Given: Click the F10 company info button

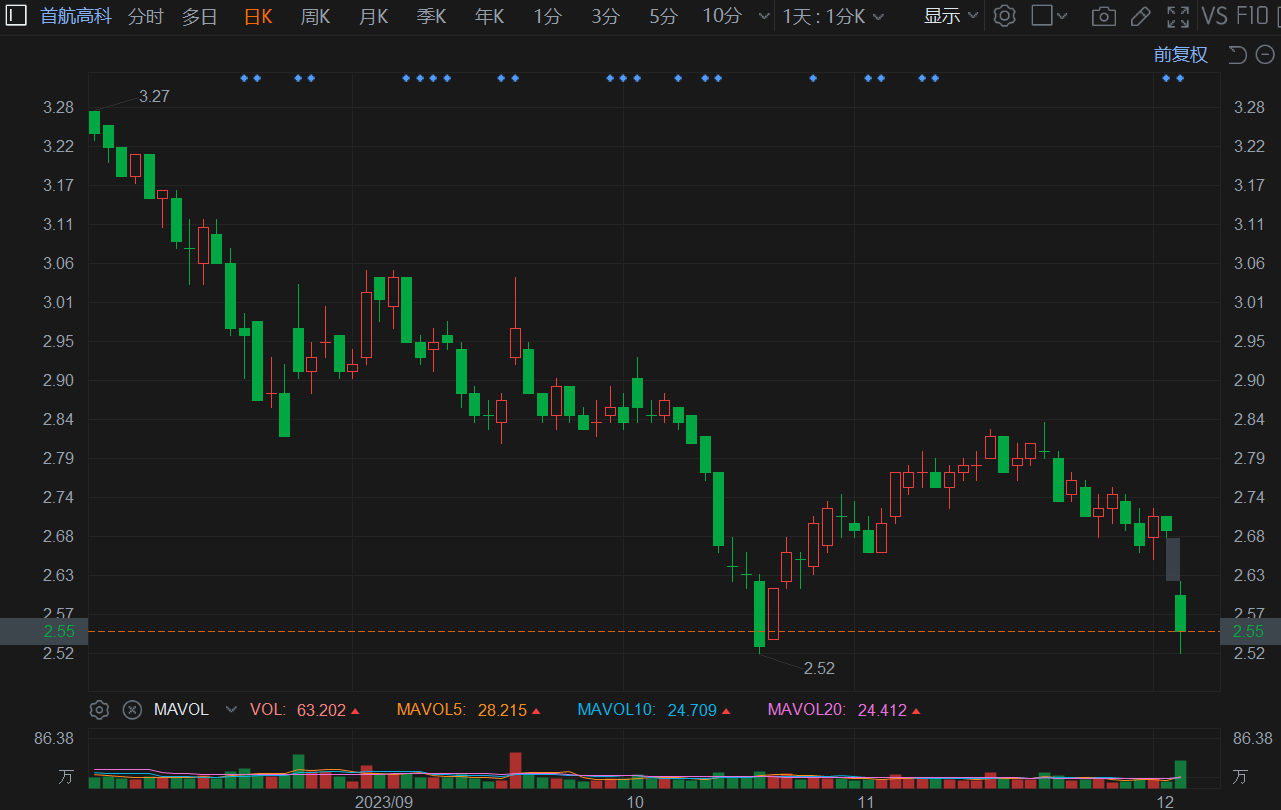Looking at the screenshot, I should coord(1253,16).
